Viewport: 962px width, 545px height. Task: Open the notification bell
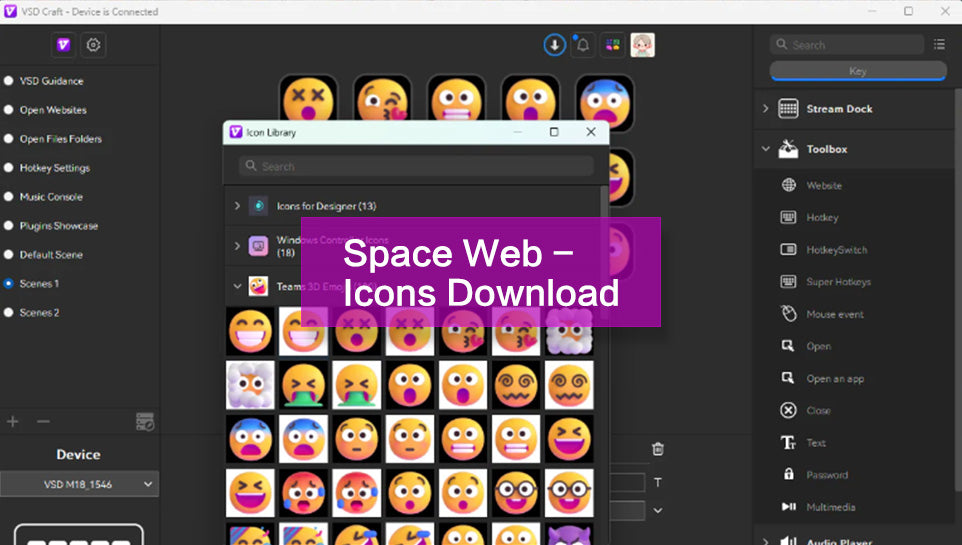(583, 45)
